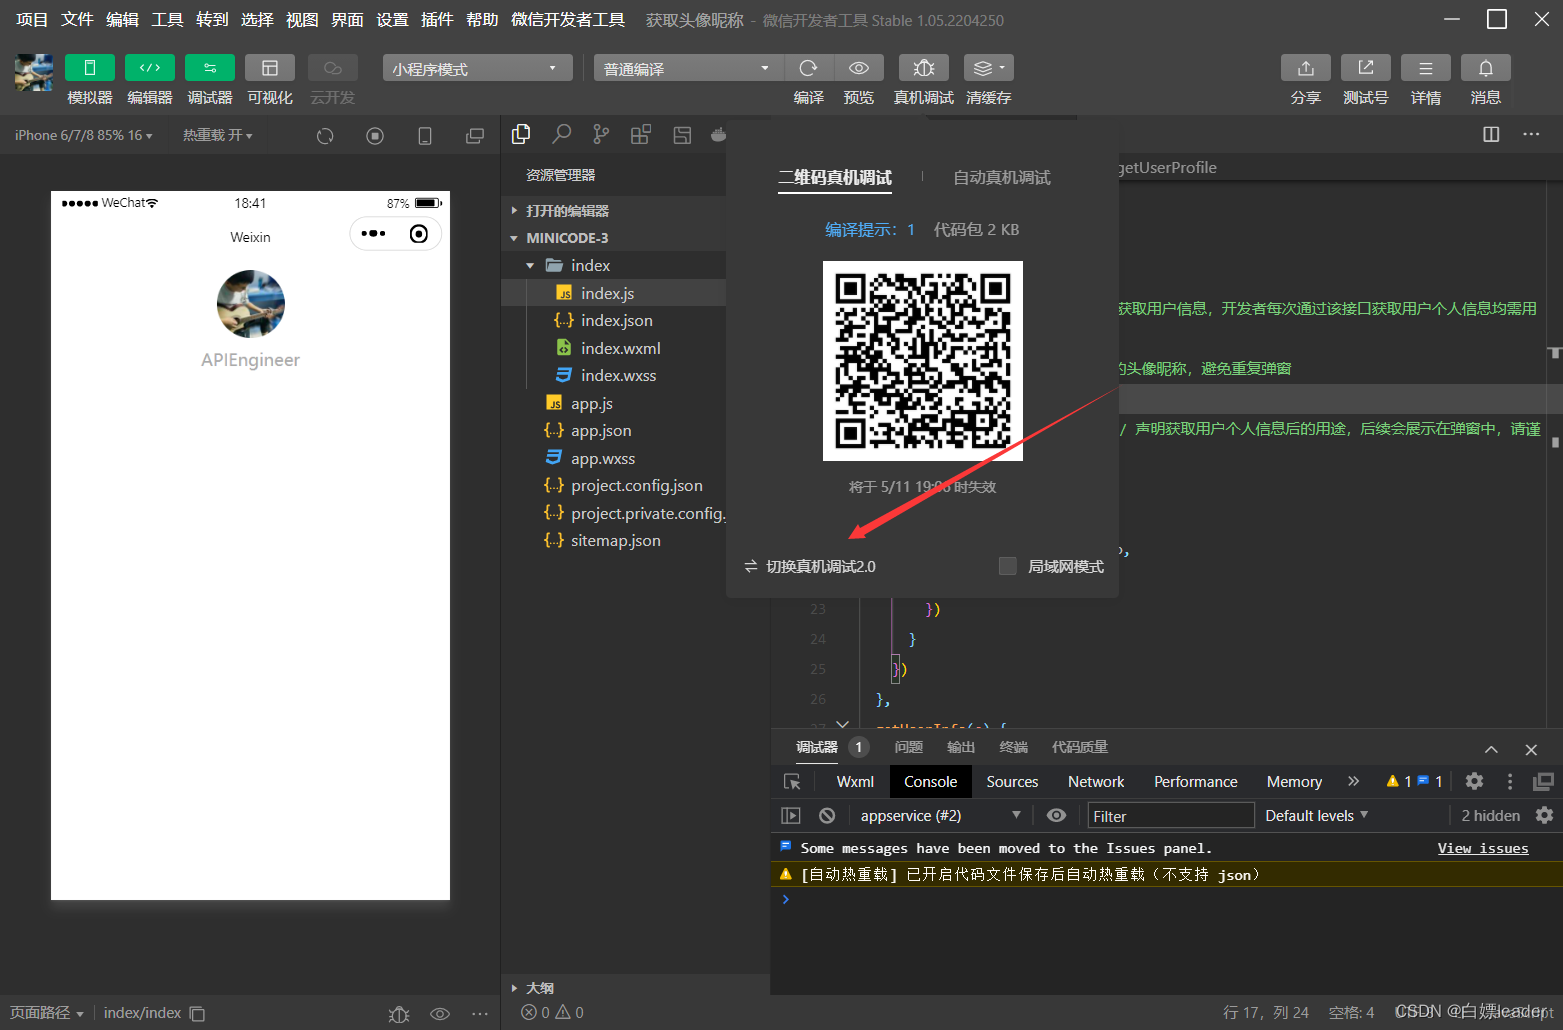1563x1030 pixels.
Task: Open the devtools settings gear icon
Action: pyautogui.click(x=1474, y=781)
